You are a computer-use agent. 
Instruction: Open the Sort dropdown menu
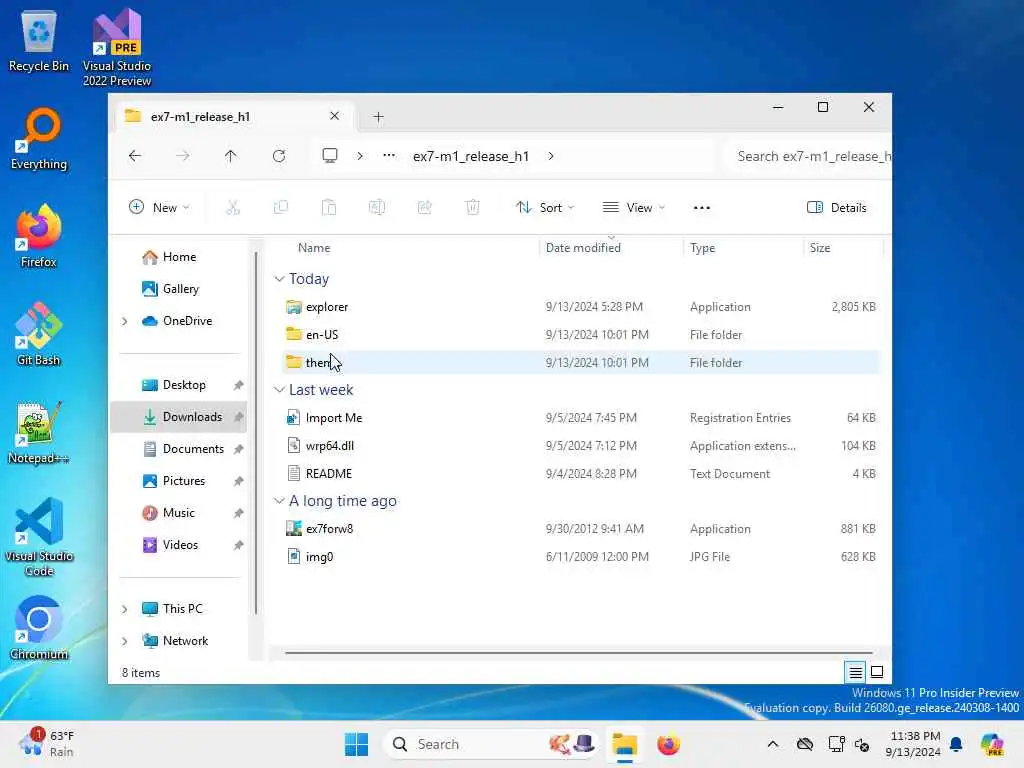pyautogui.click(x=545, y=208)
